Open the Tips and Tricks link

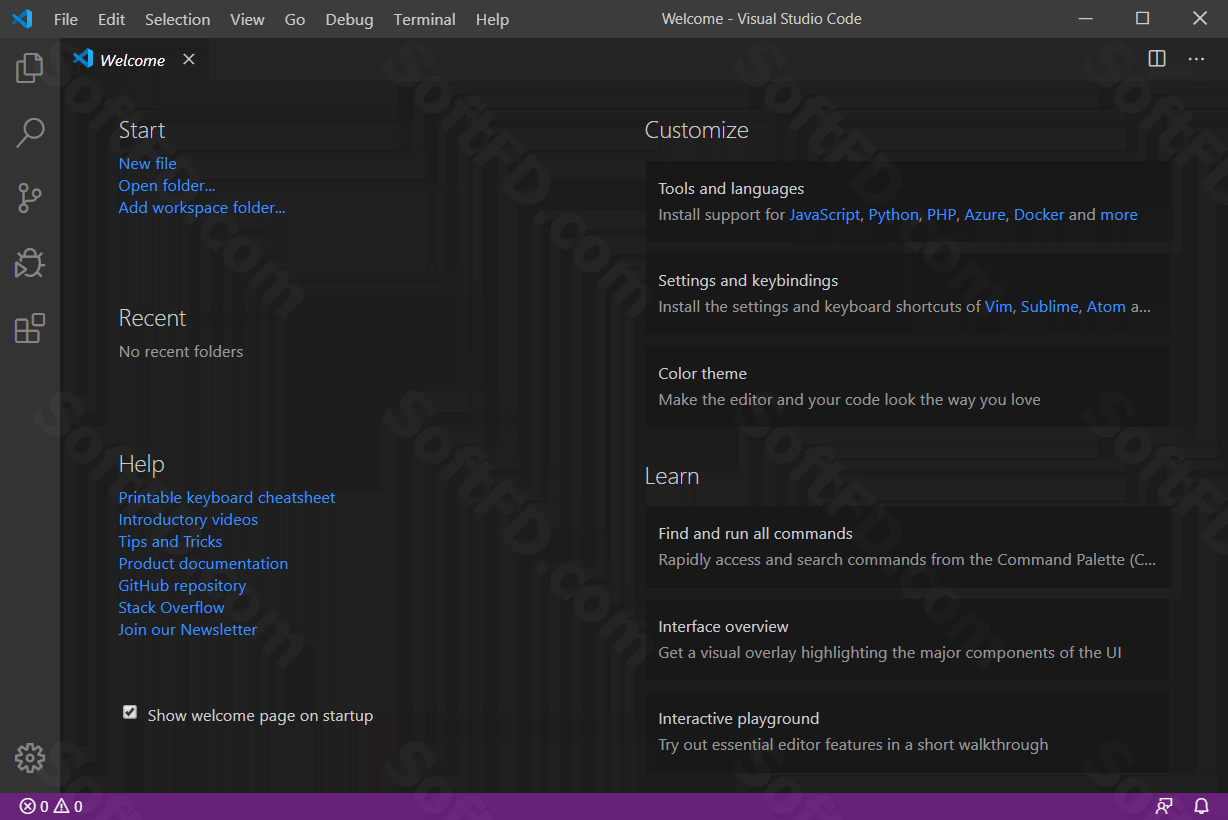(x=170, y=542)
